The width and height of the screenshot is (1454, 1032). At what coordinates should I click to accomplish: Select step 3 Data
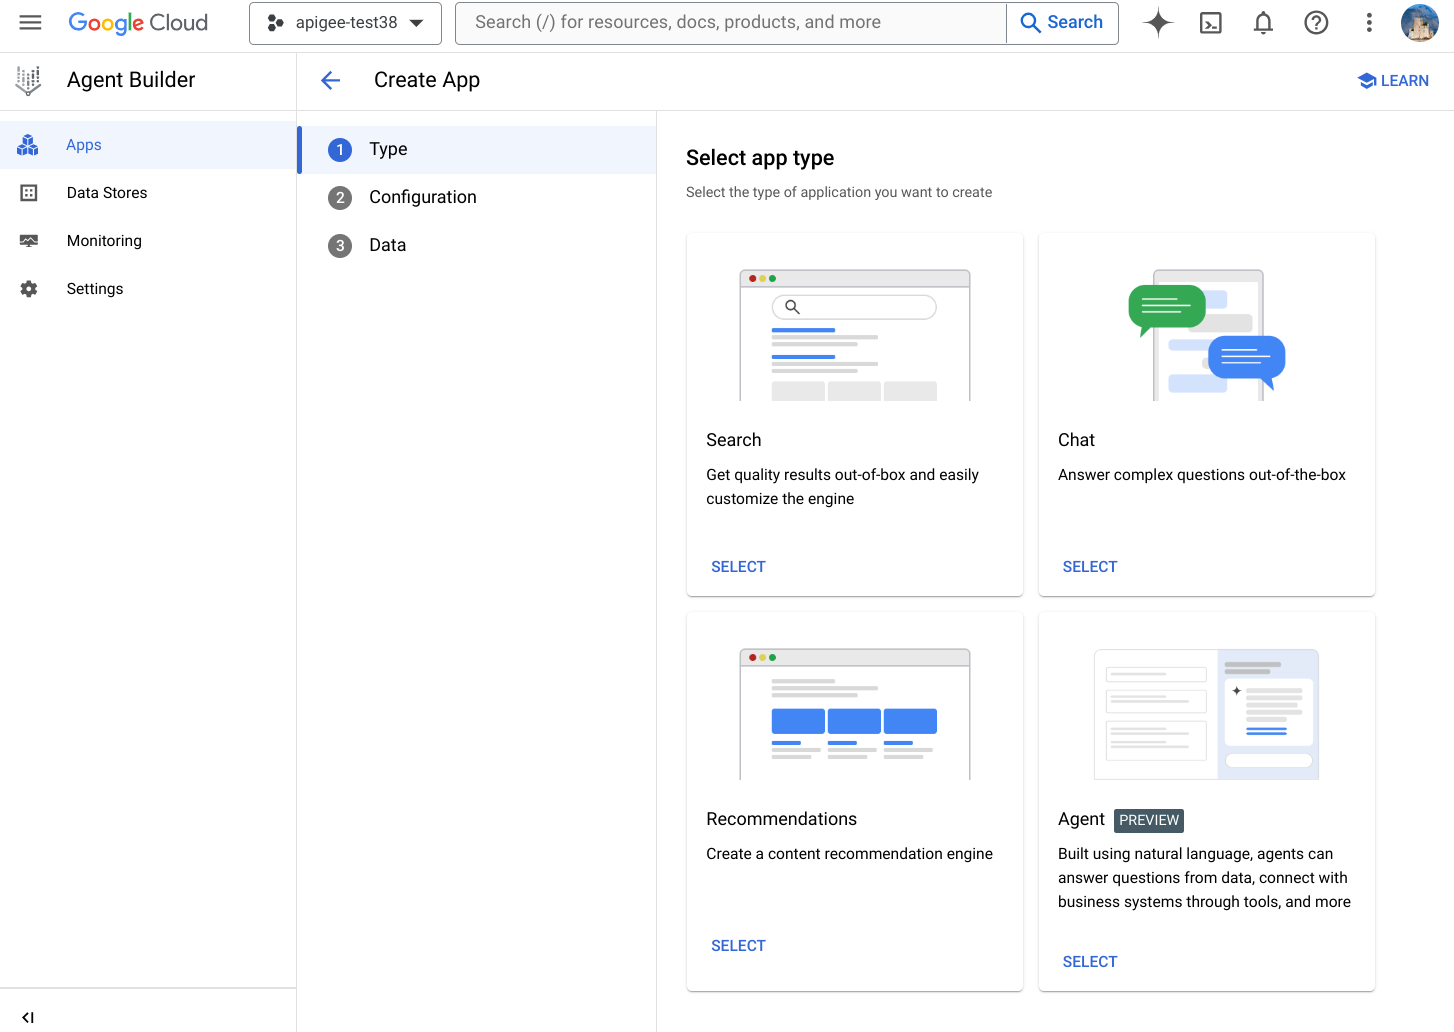(x=478, y=246)
